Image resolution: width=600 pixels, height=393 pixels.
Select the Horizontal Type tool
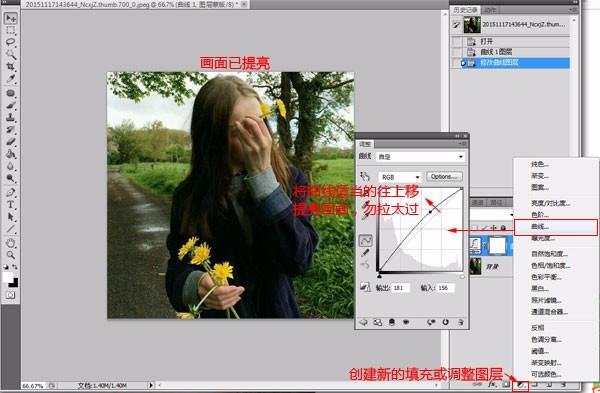pos(11,205)
